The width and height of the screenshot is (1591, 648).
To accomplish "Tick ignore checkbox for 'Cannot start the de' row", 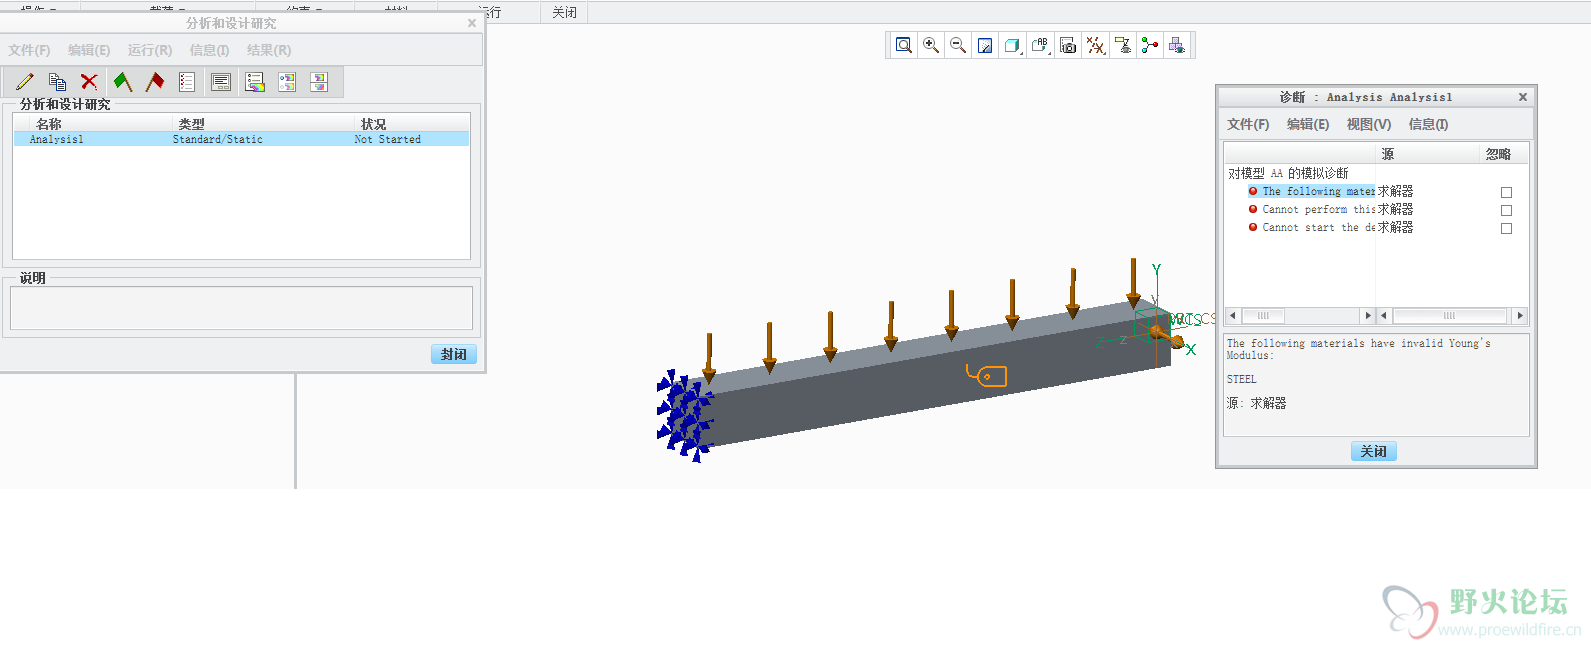I will [x=1506, y=228].
